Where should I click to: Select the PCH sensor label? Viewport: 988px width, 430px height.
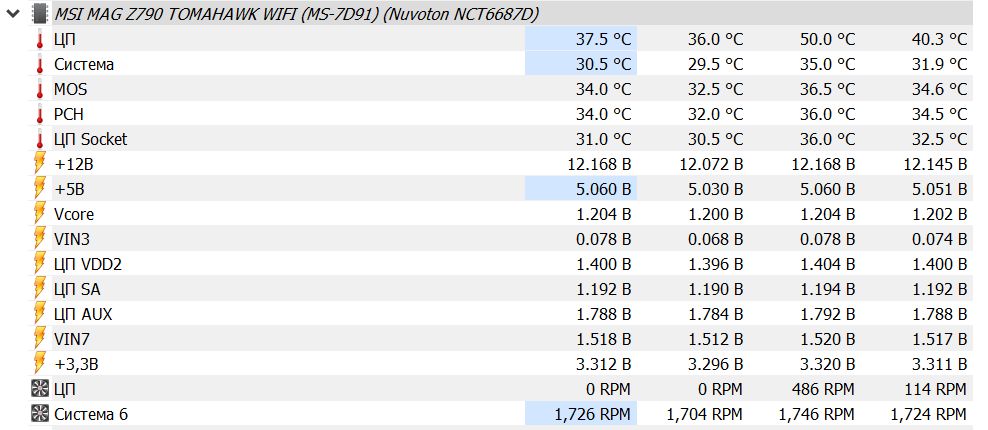pos(69,115)
